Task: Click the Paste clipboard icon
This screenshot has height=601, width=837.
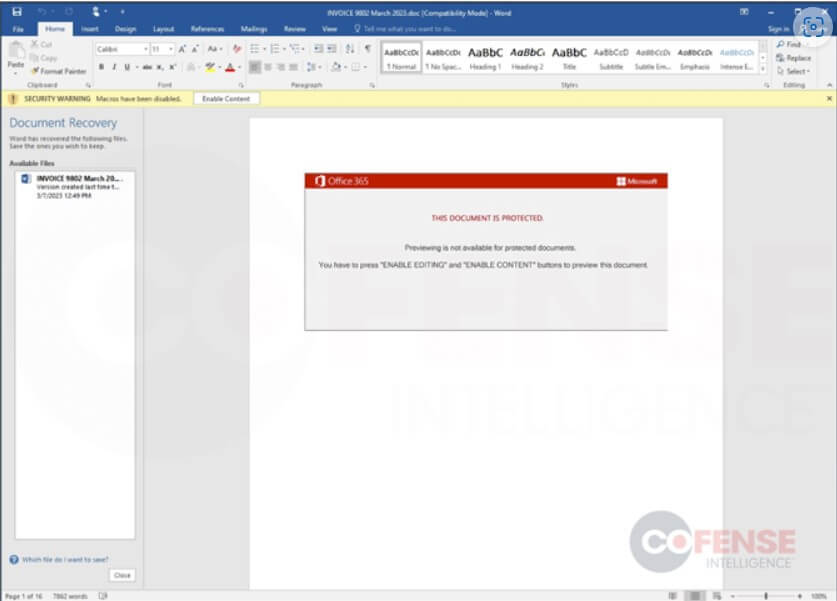Action: (16, 51)
